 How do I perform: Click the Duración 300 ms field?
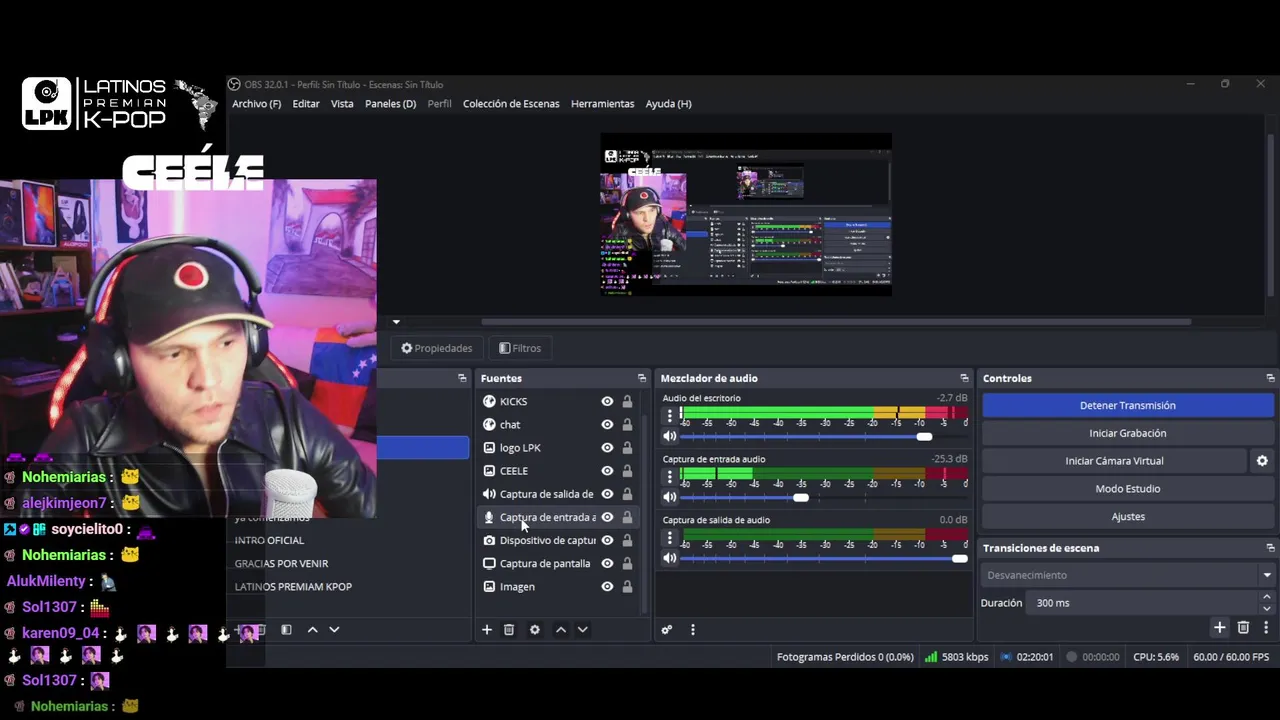pos(1143,603)
